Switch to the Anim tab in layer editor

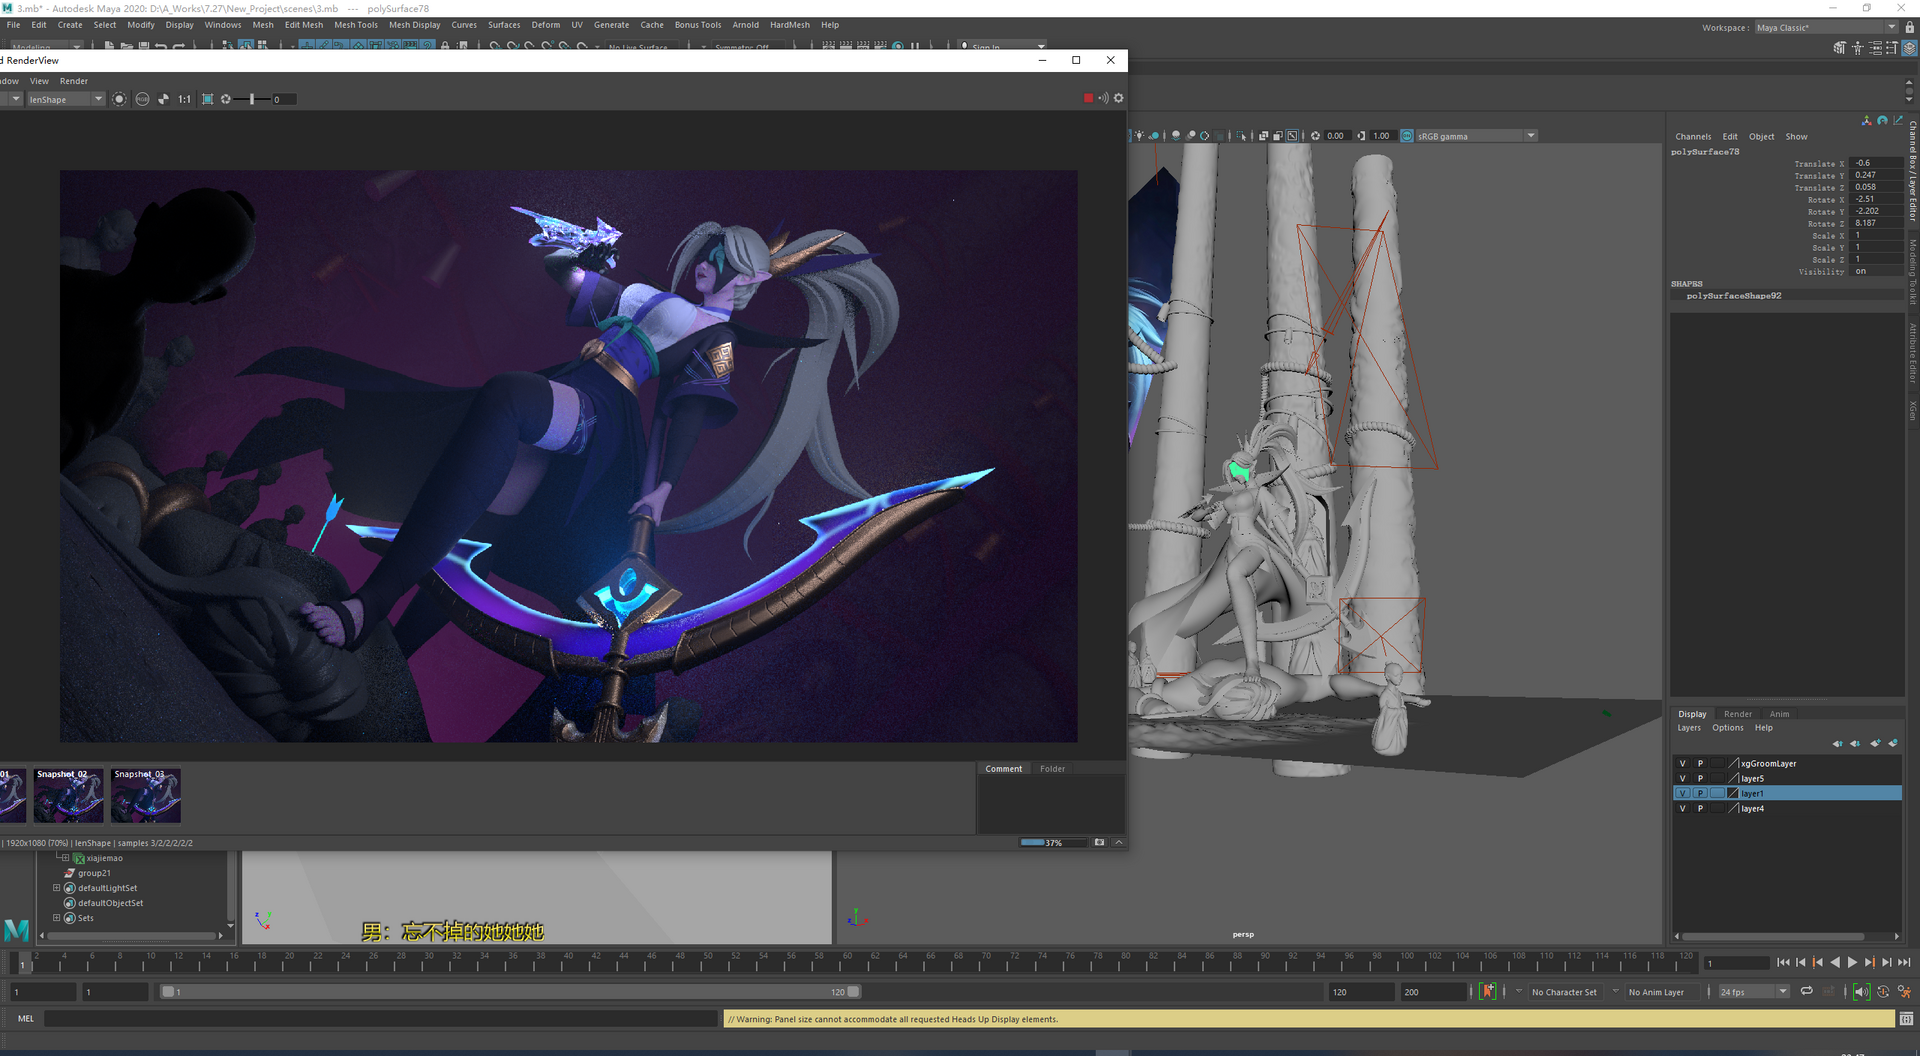click(x=1779, y=714)
